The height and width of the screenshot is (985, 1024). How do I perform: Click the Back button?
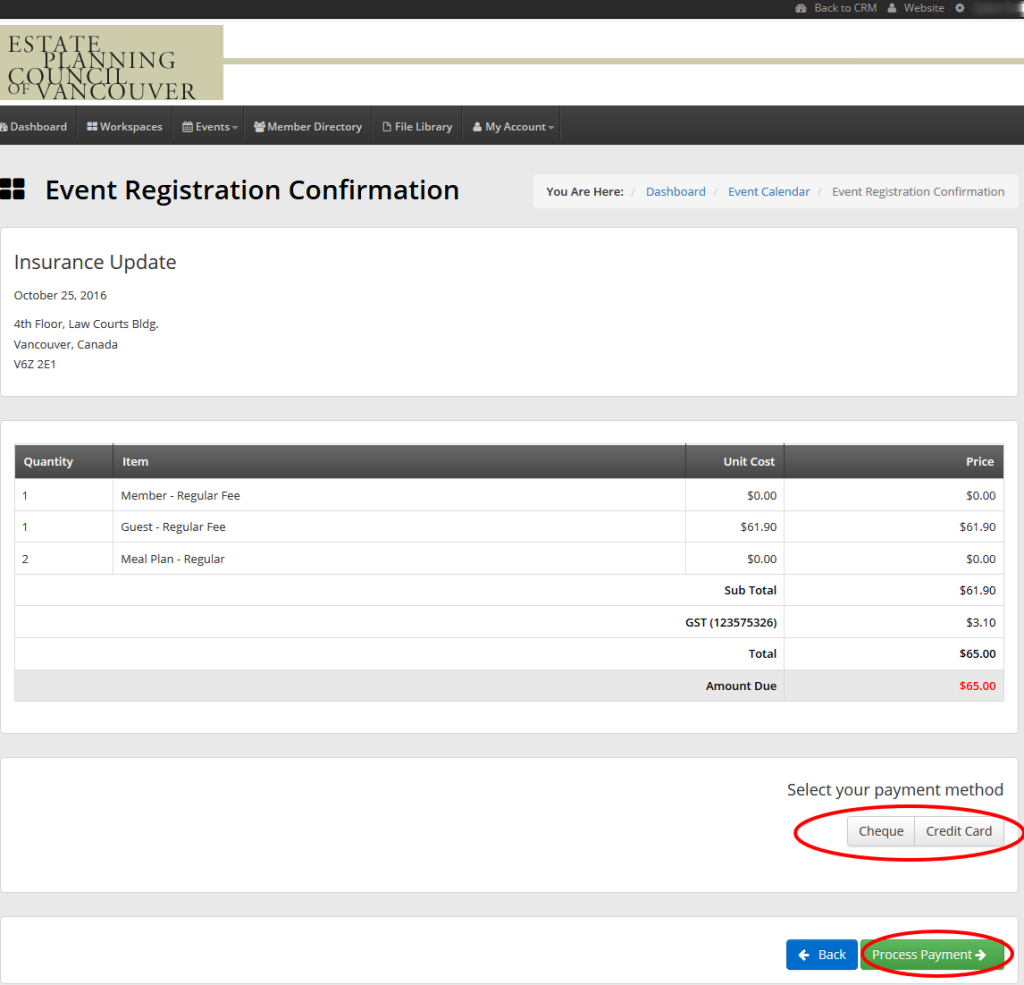click(822, 954)
